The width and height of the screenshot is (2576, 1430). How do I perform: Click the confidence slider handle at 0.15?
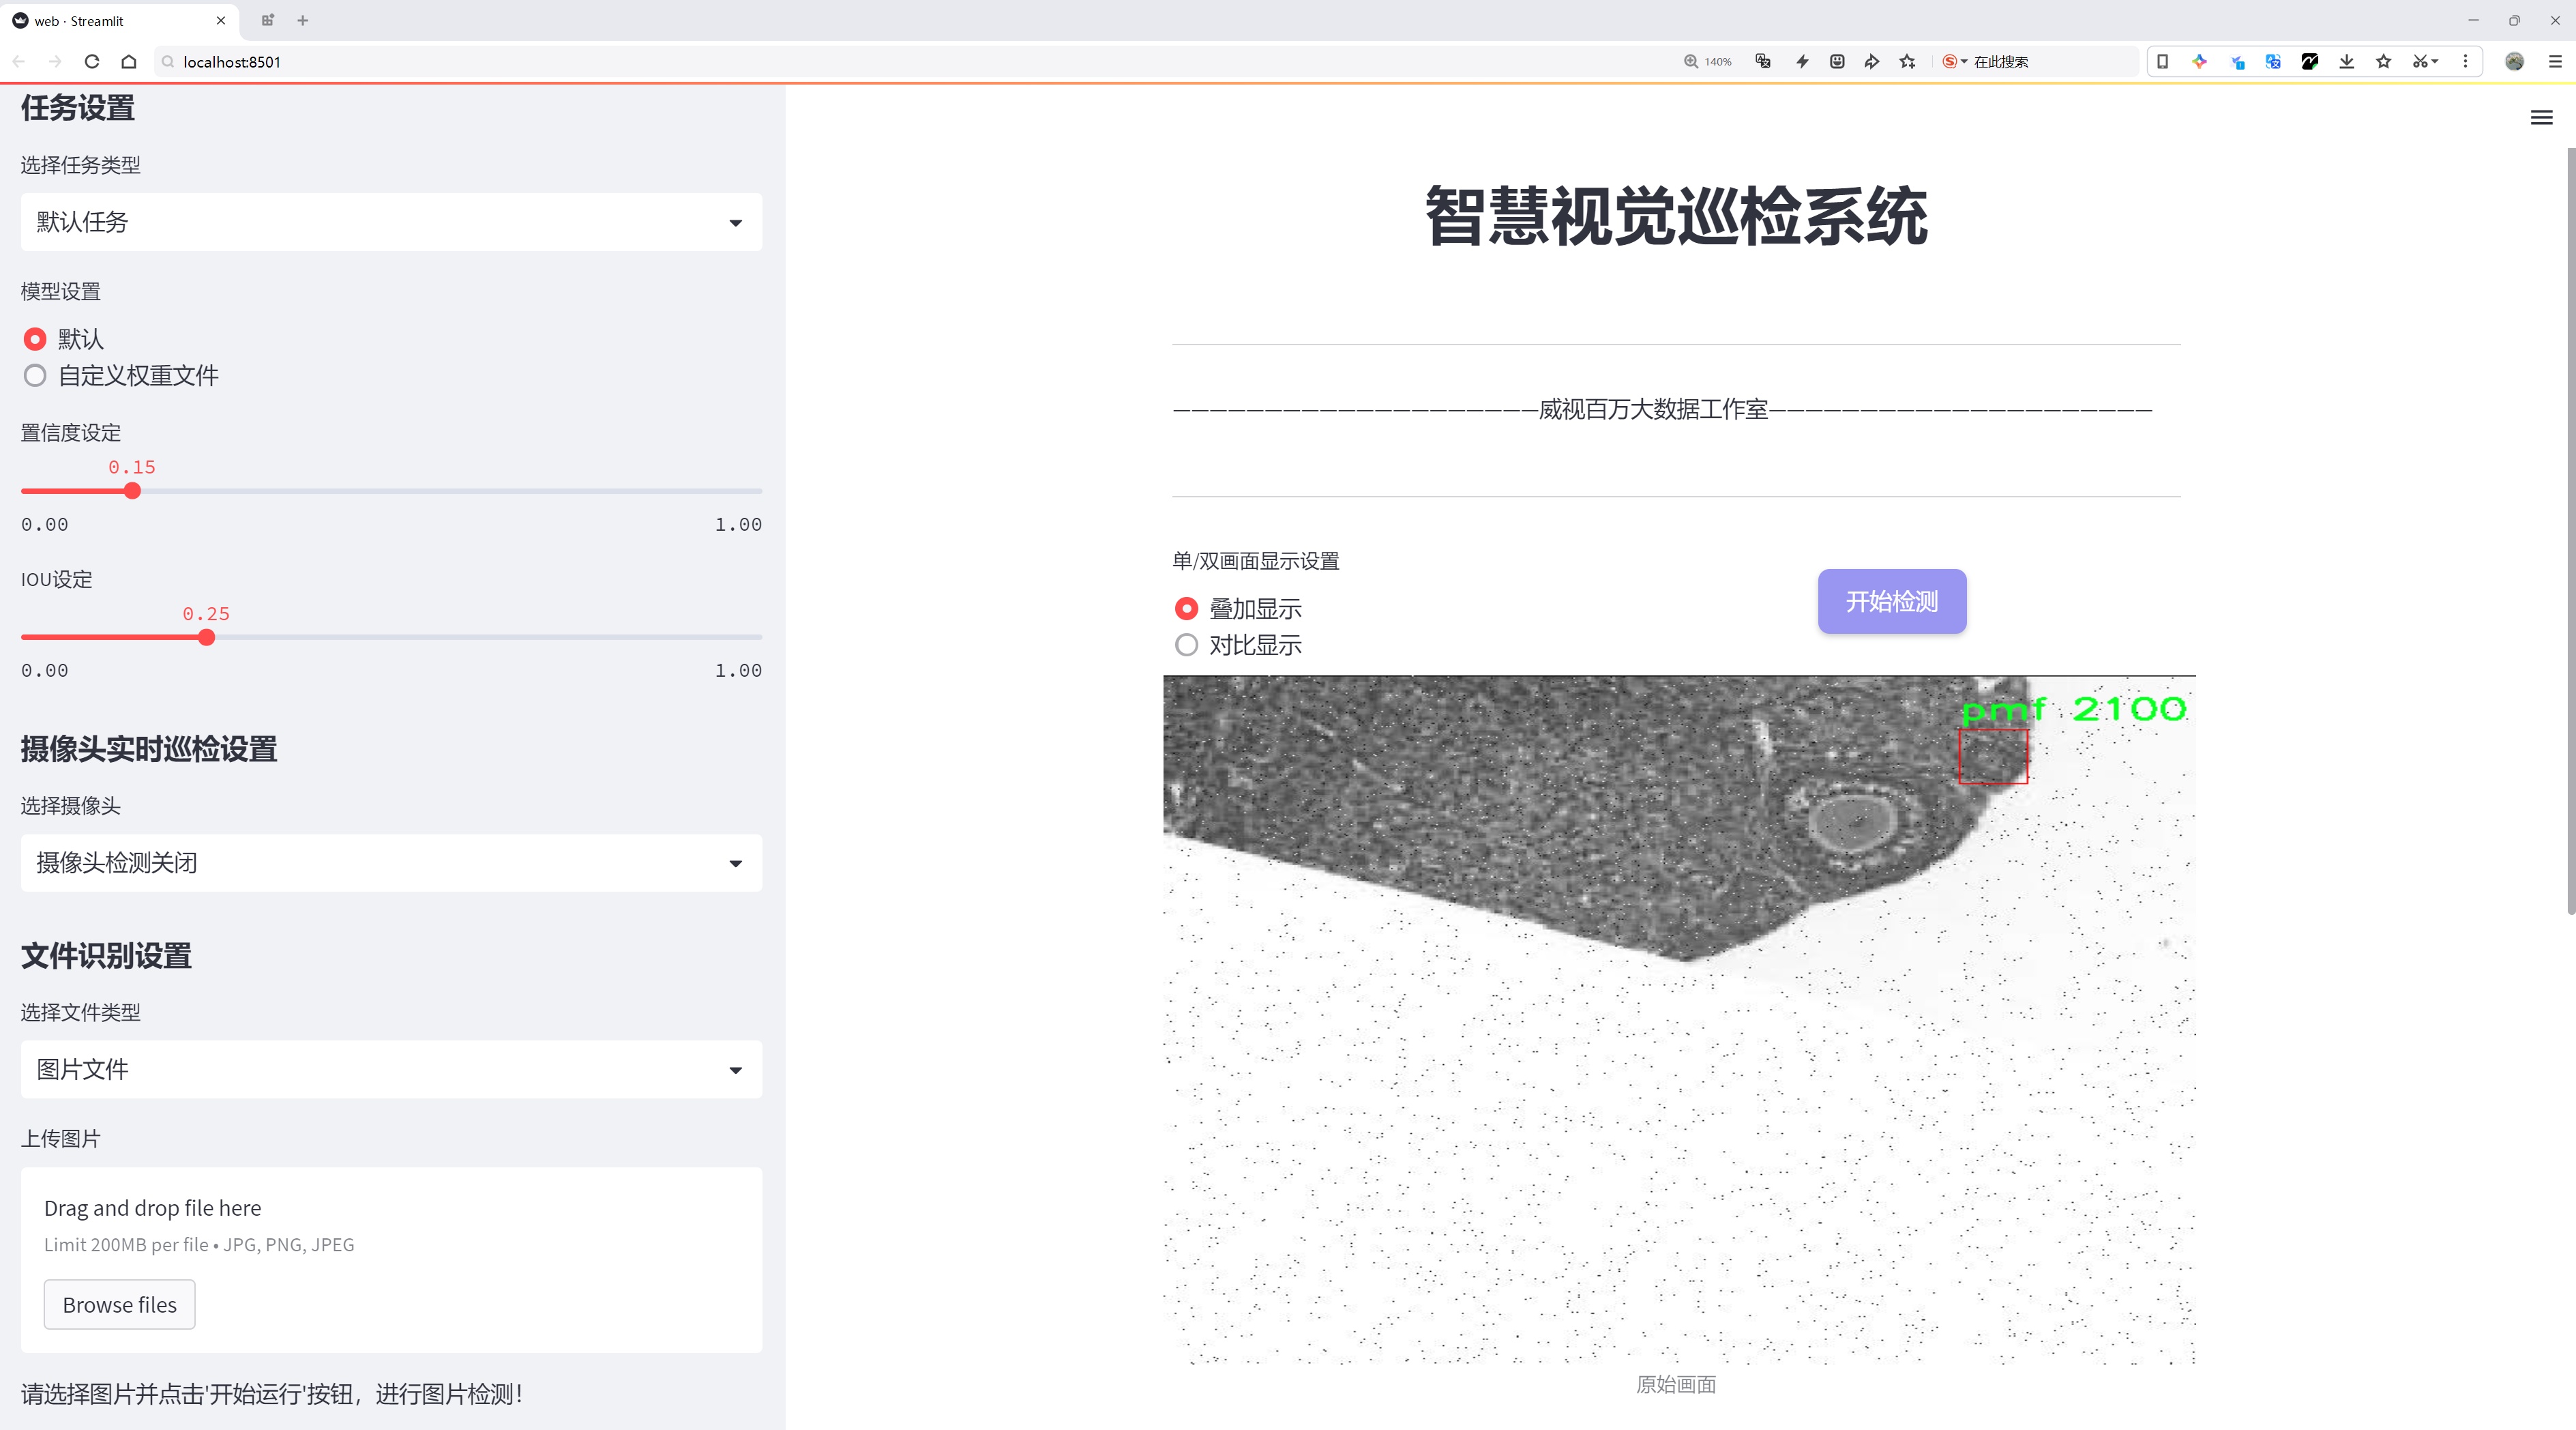click(132, 491)
